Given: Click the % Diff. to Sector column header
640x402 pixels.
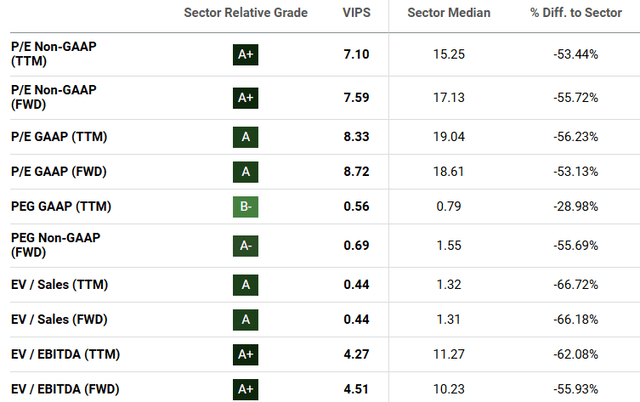Looking at the screenshot, I should pos(577,13).
